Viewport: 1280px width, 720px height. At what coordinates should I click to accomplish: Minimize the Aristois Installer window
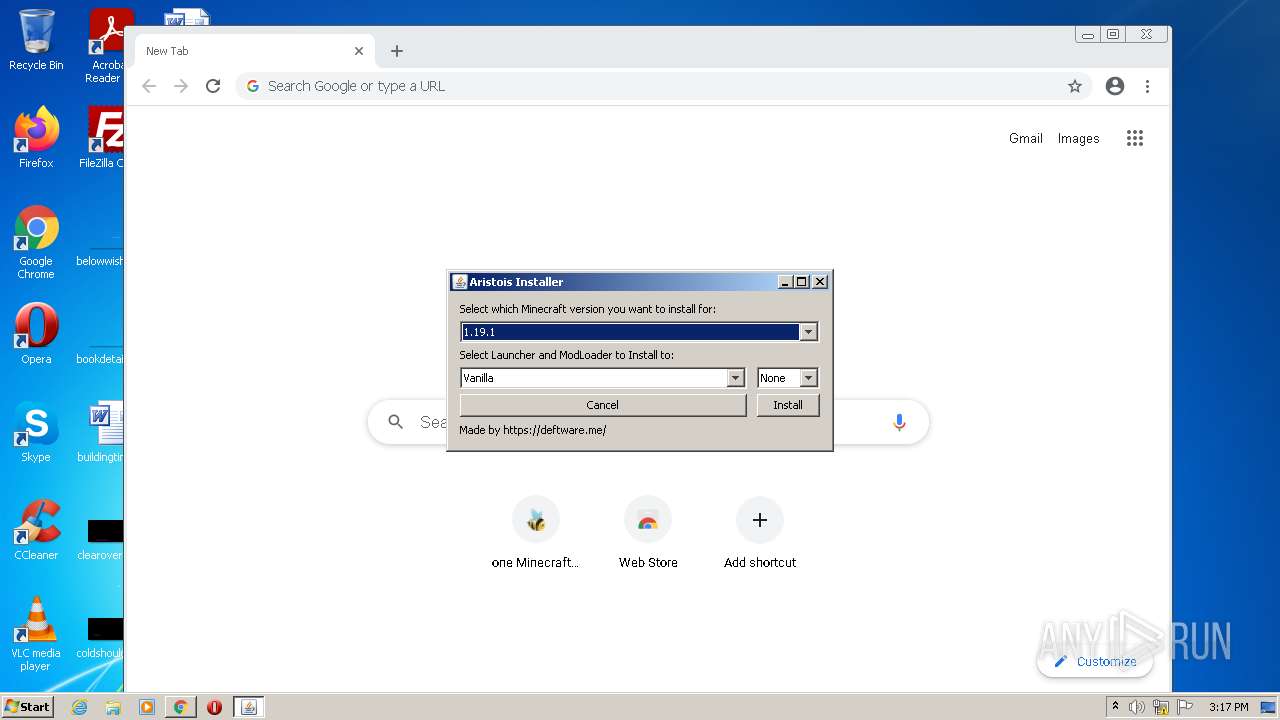(785, 282)
